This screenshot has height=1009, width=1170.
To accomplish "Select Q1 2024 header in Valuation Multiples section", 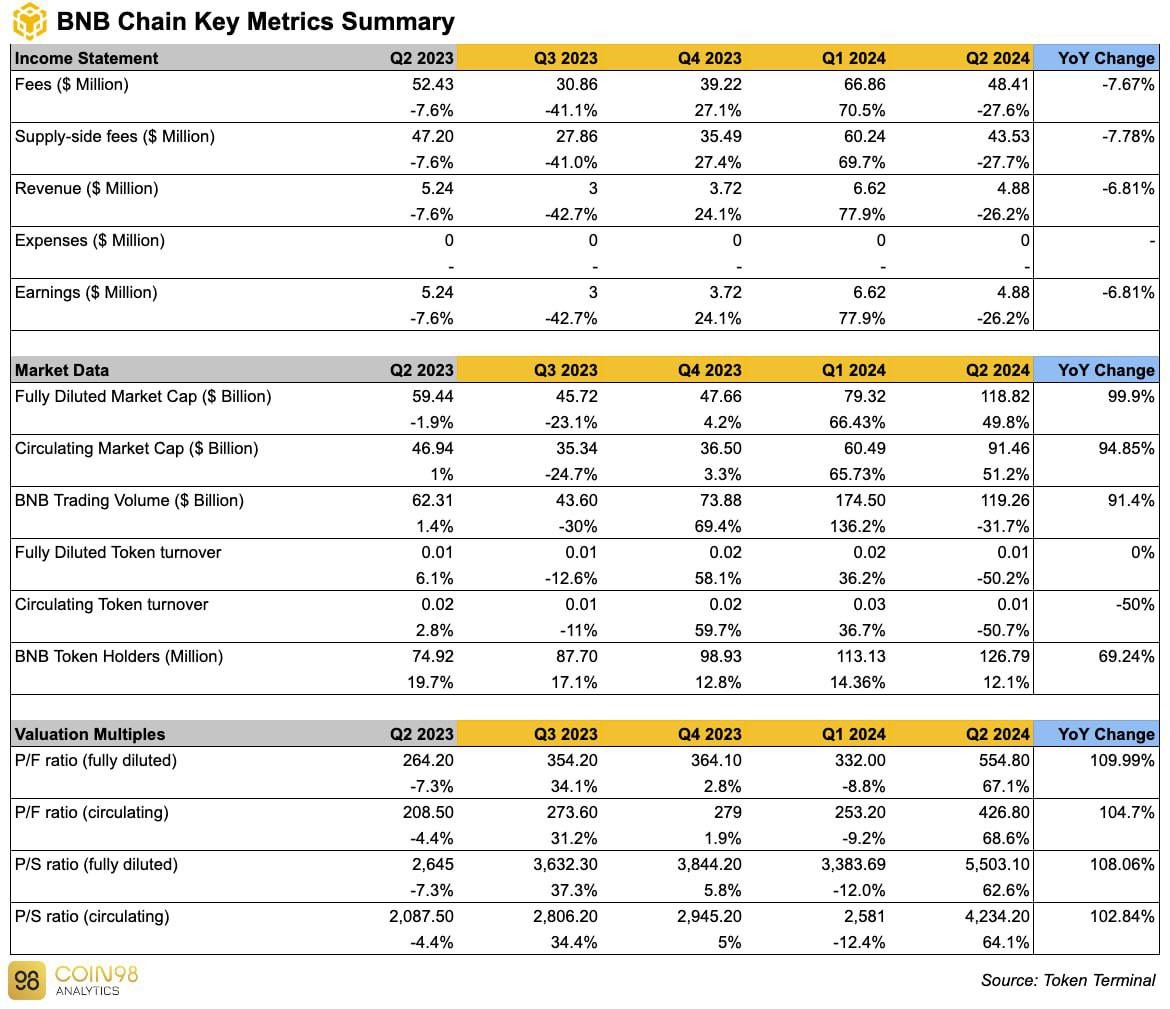I will [x=853, y=734].
